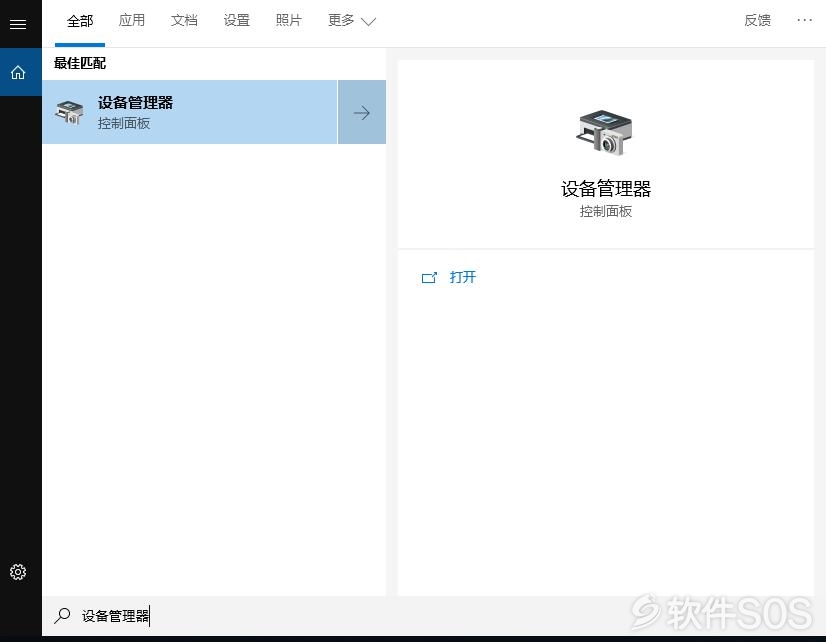Click the 设备管理器 icon in best match
This screenshot has height=642, width=826.
[x=69, y=112]
